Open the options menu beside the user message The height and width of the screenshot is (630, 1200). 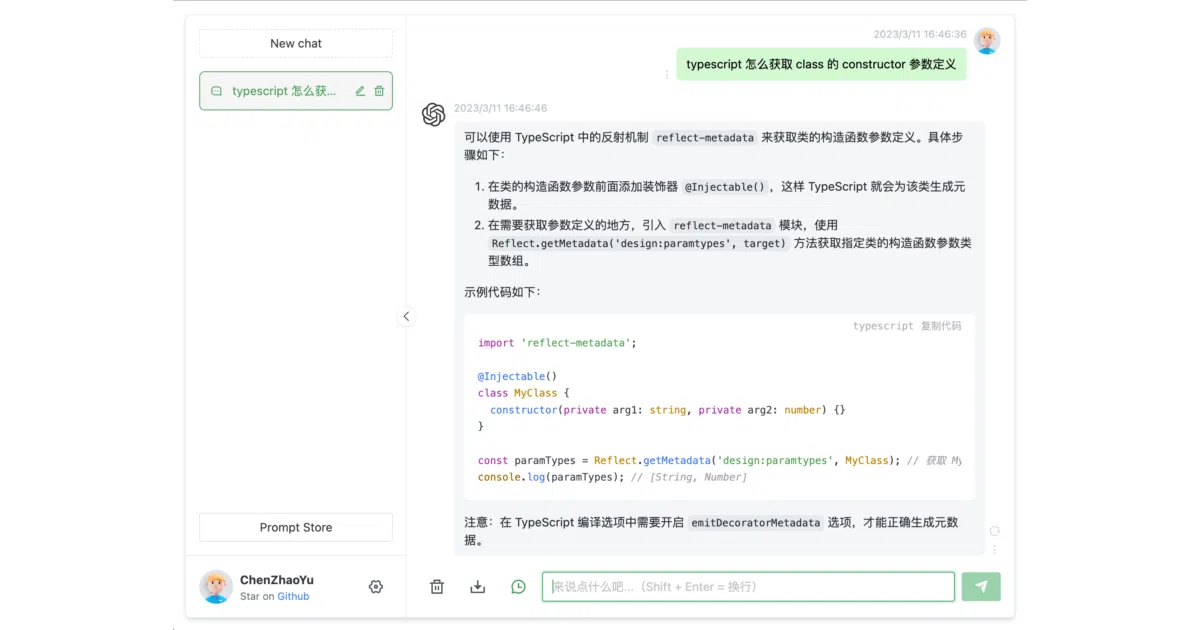(x=667, y=74)
